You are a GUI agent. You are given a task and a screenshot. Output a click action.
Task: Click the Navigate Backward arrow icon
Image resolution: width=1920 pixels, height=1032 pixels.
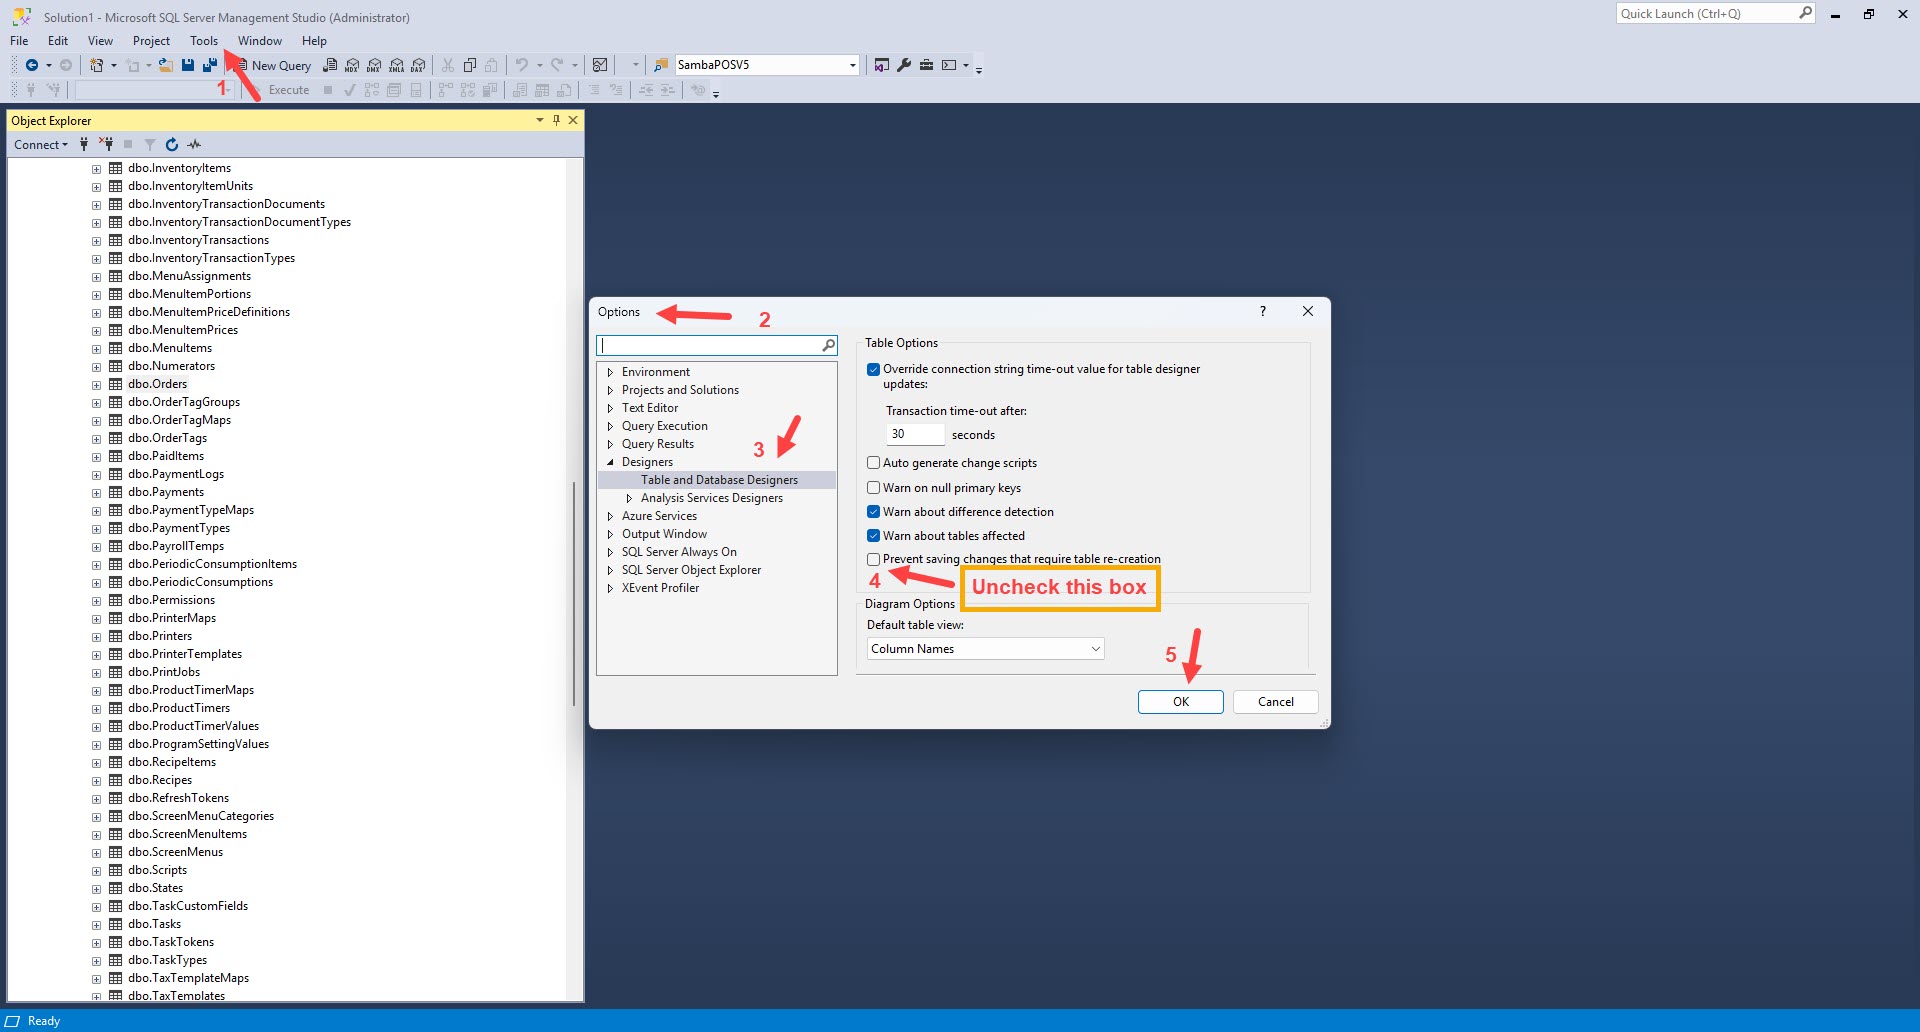(32, 65)
